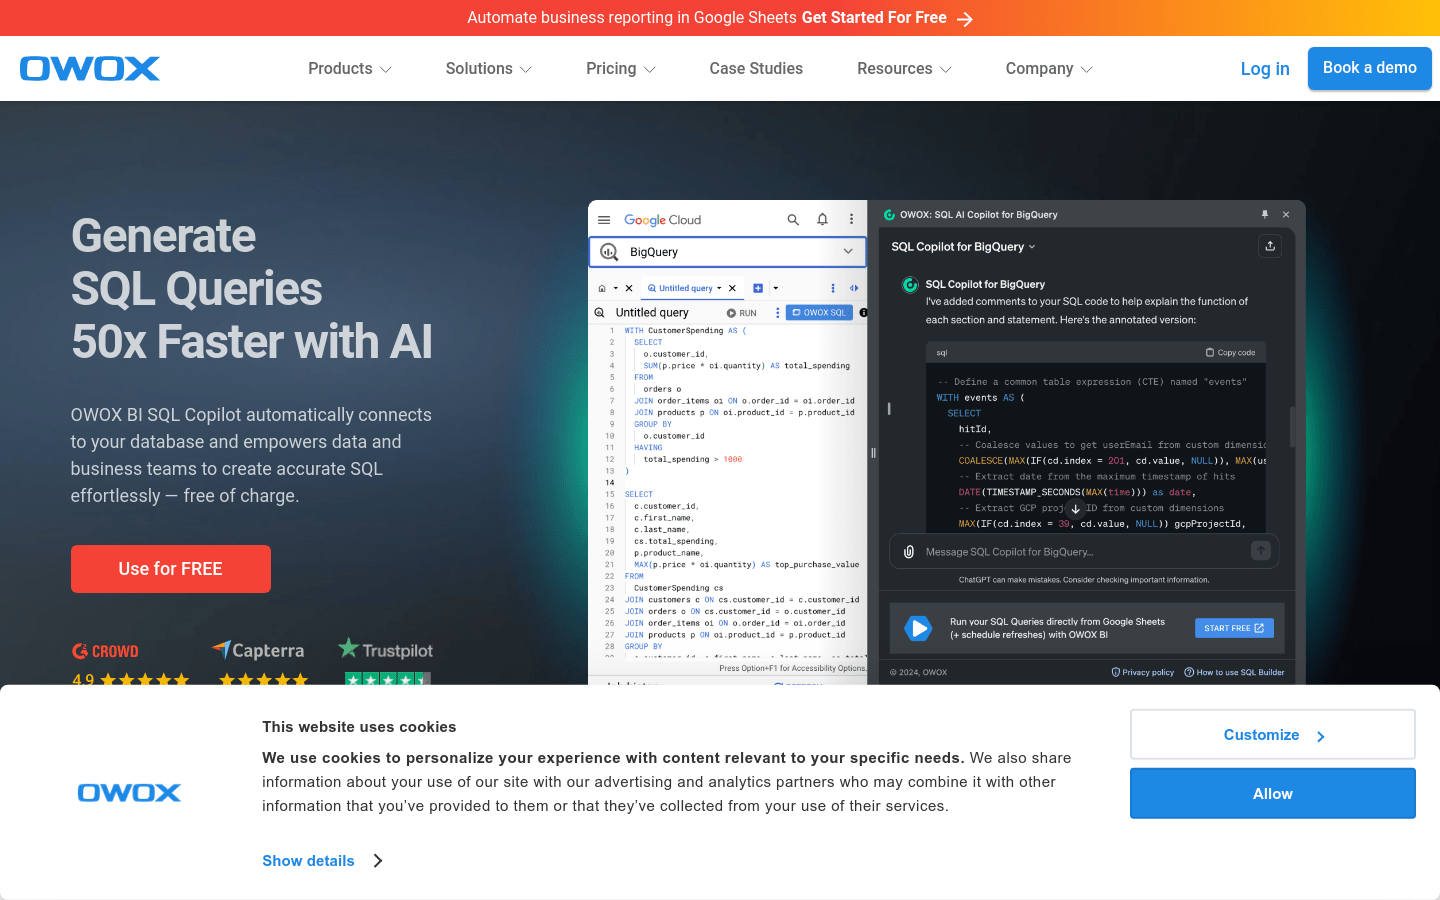The height and width of the screenshot is (900, 1440).
Task: Expand cookie Show details chevron
Action: [x=378, y=861]
